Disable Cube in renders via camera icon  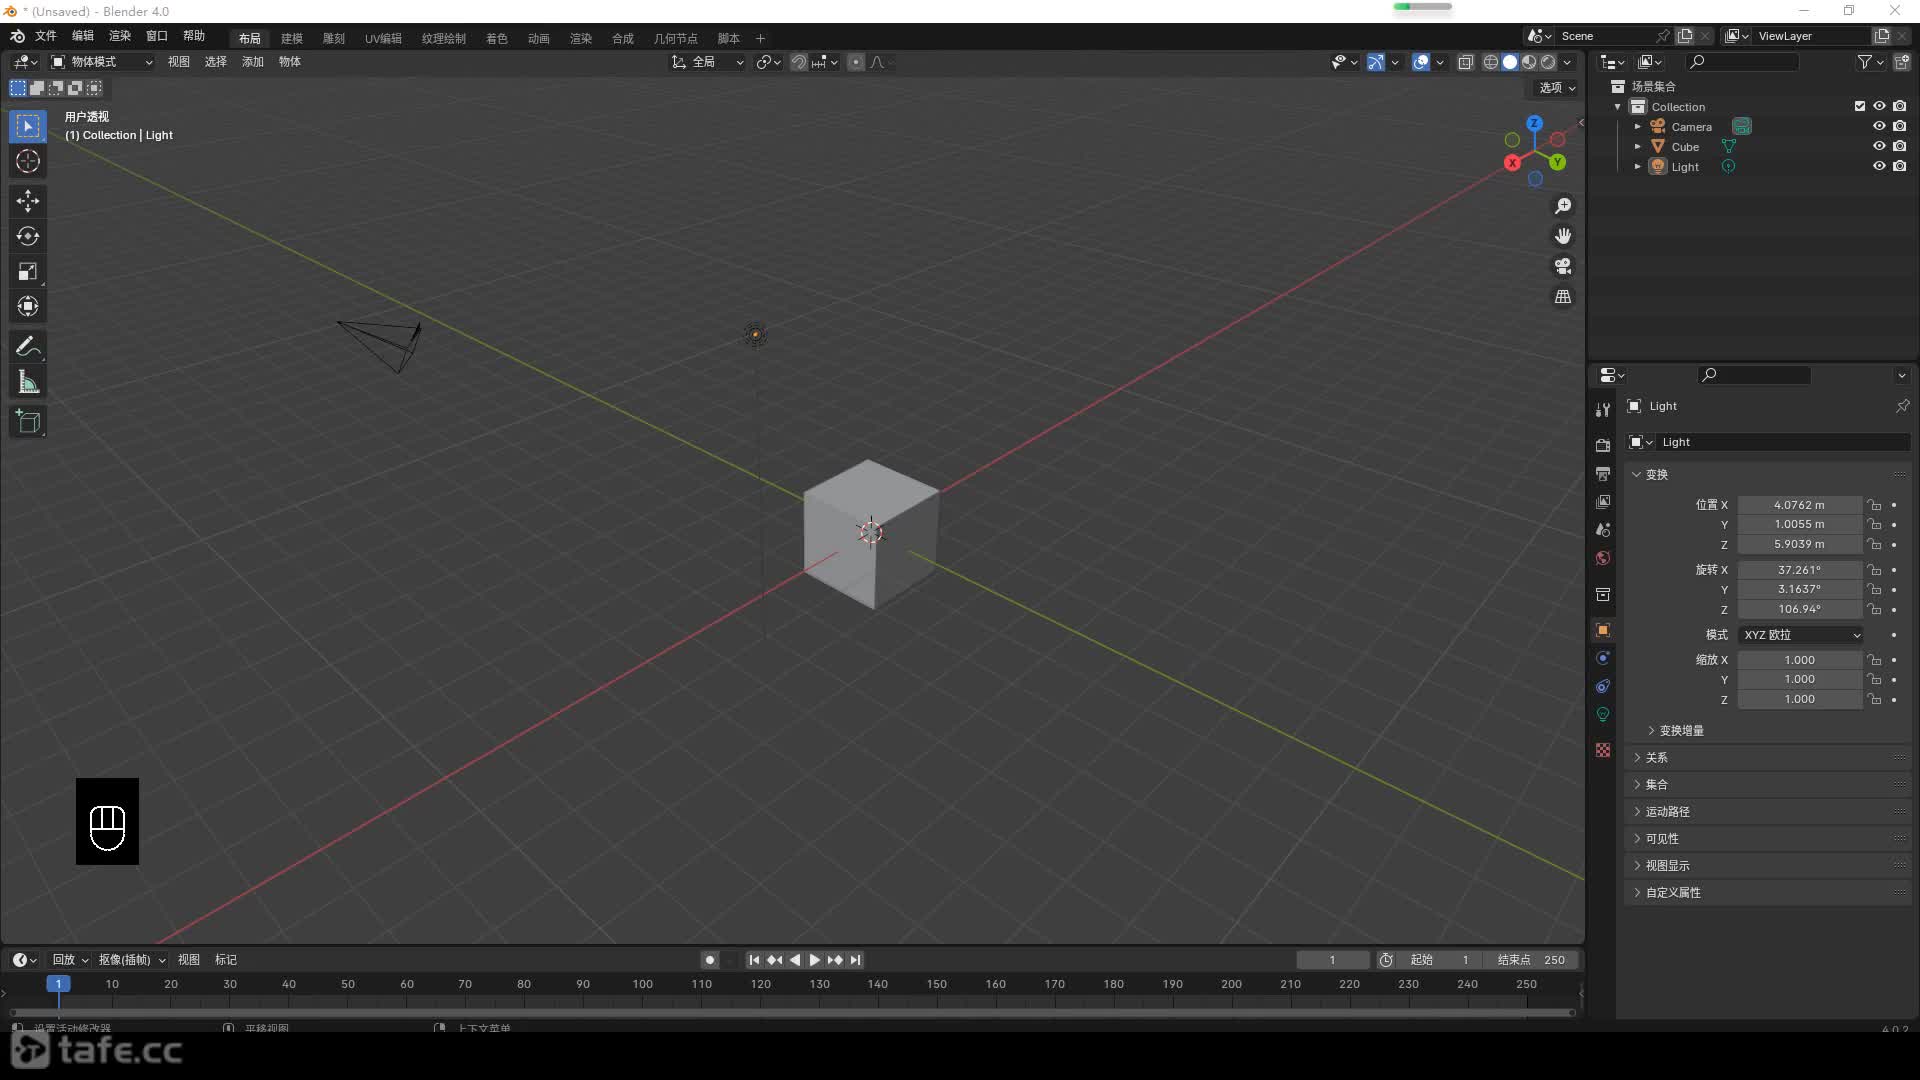[1899, 146]
